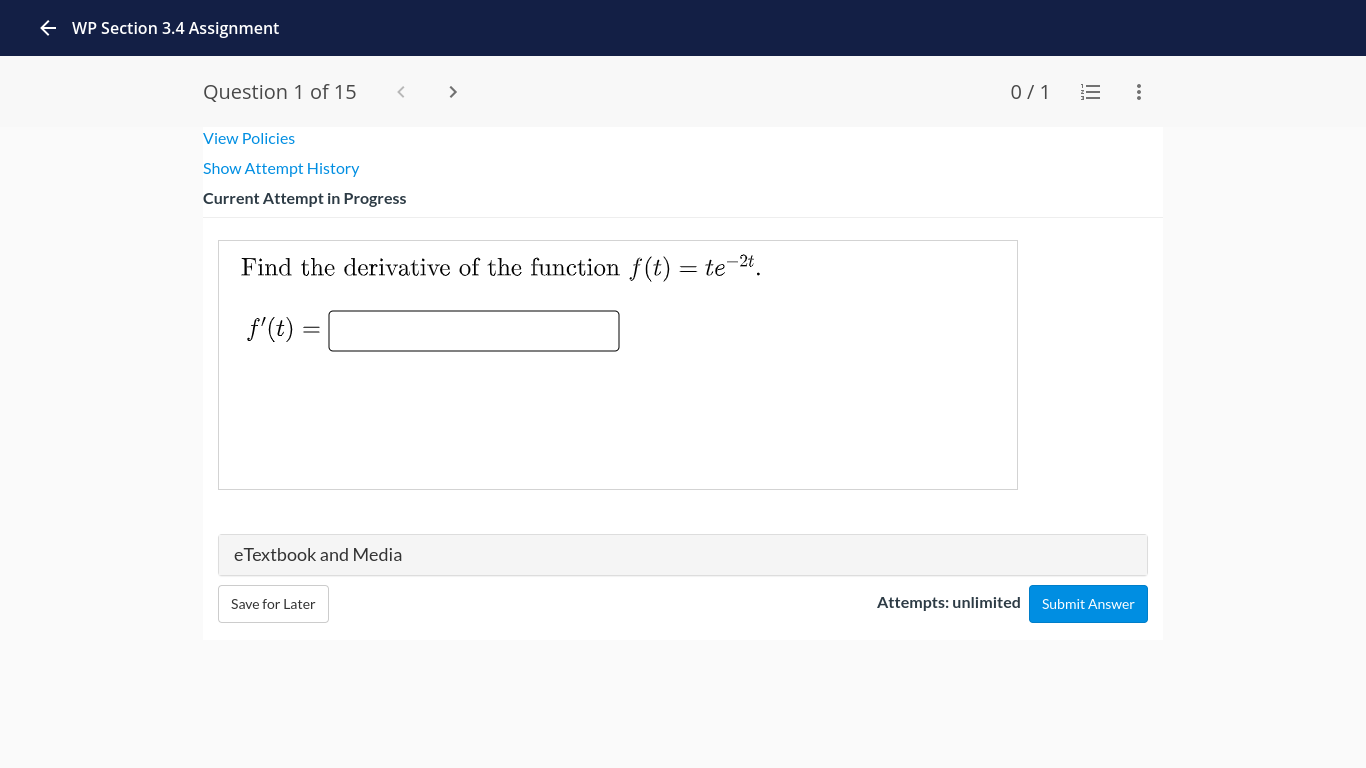The height and width of the screenshot is (768, 1366).
Task: Click Show Attempt History
Action: [281, 168]
